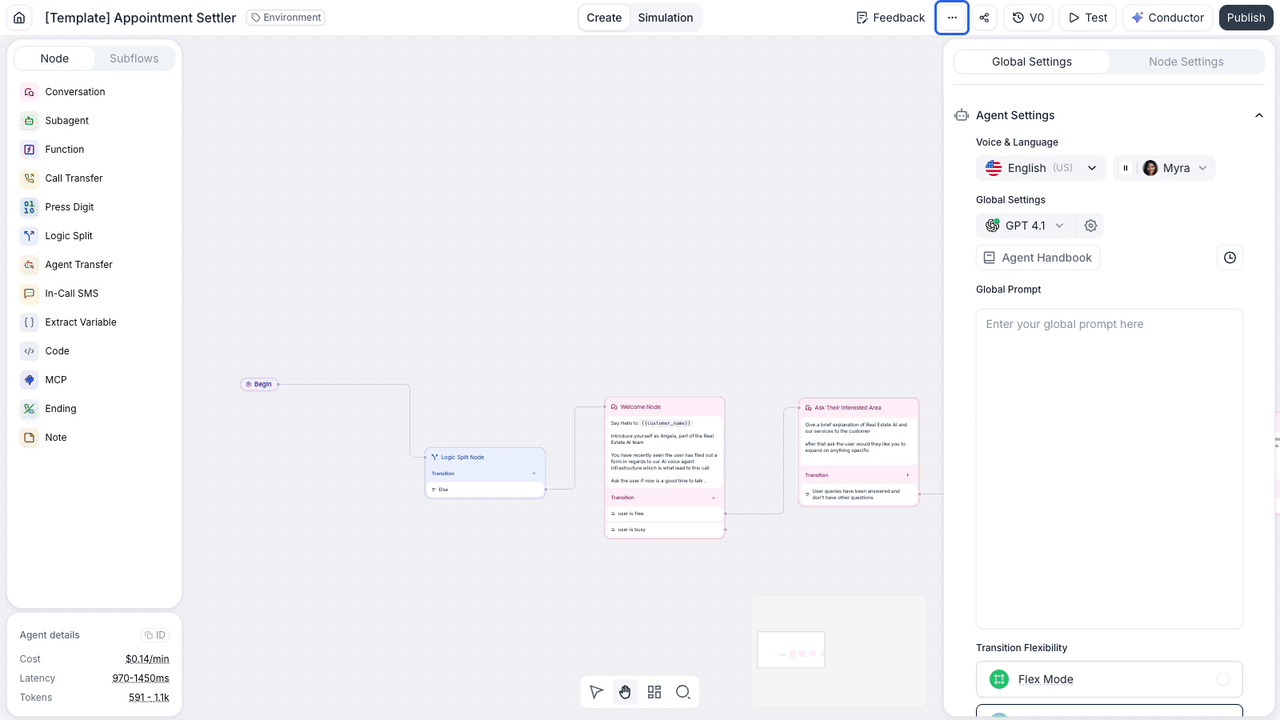The height and width of the screenshot is (720, 1280).
Task: Click the $0.14/min cost value
Action: pos(147,659)
